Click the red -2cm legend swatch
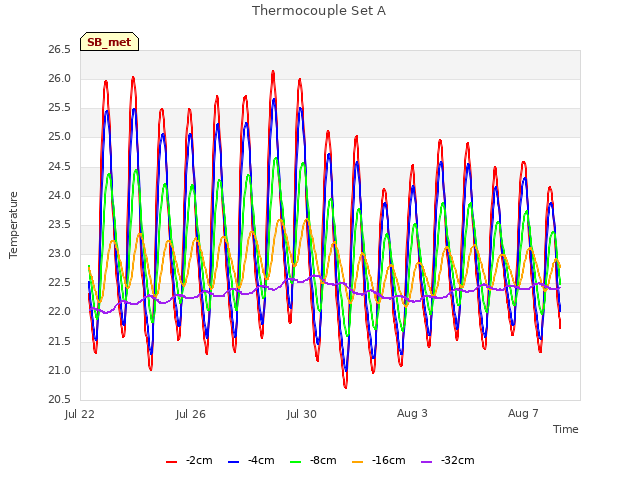 (171, 462)
